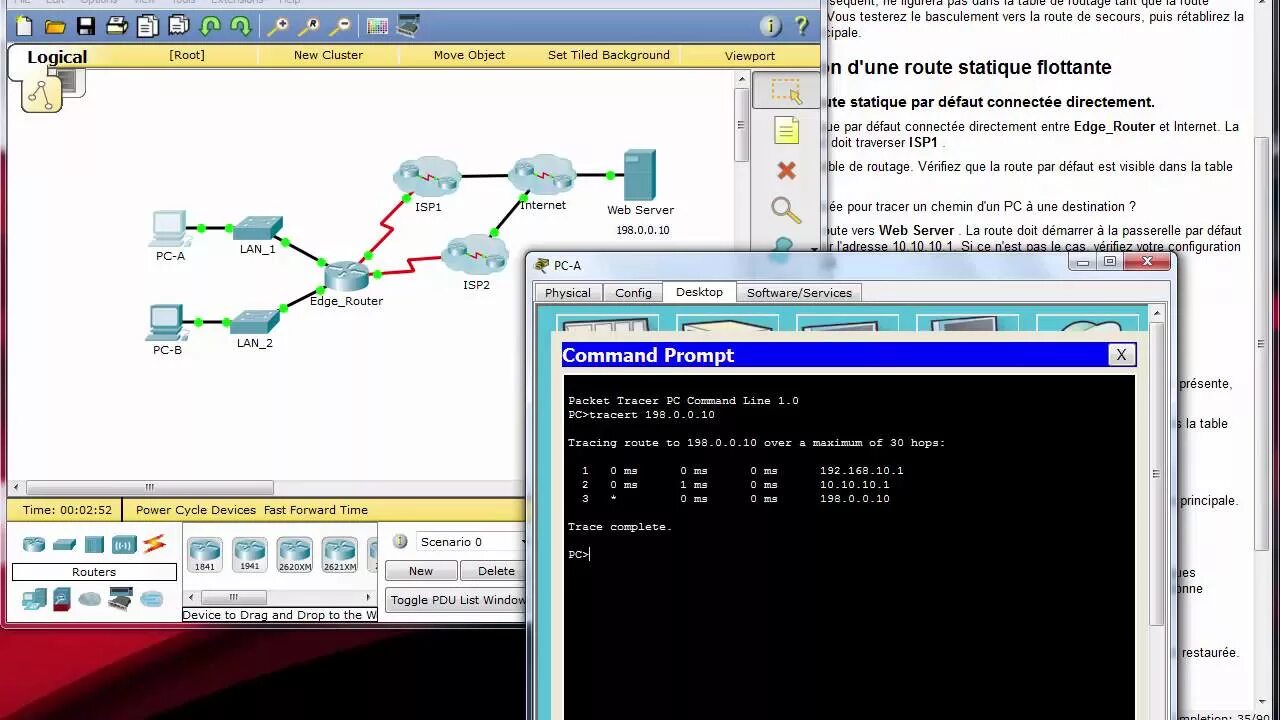Switch to the Desktop tab in PC-A

[x=699, y=292]
